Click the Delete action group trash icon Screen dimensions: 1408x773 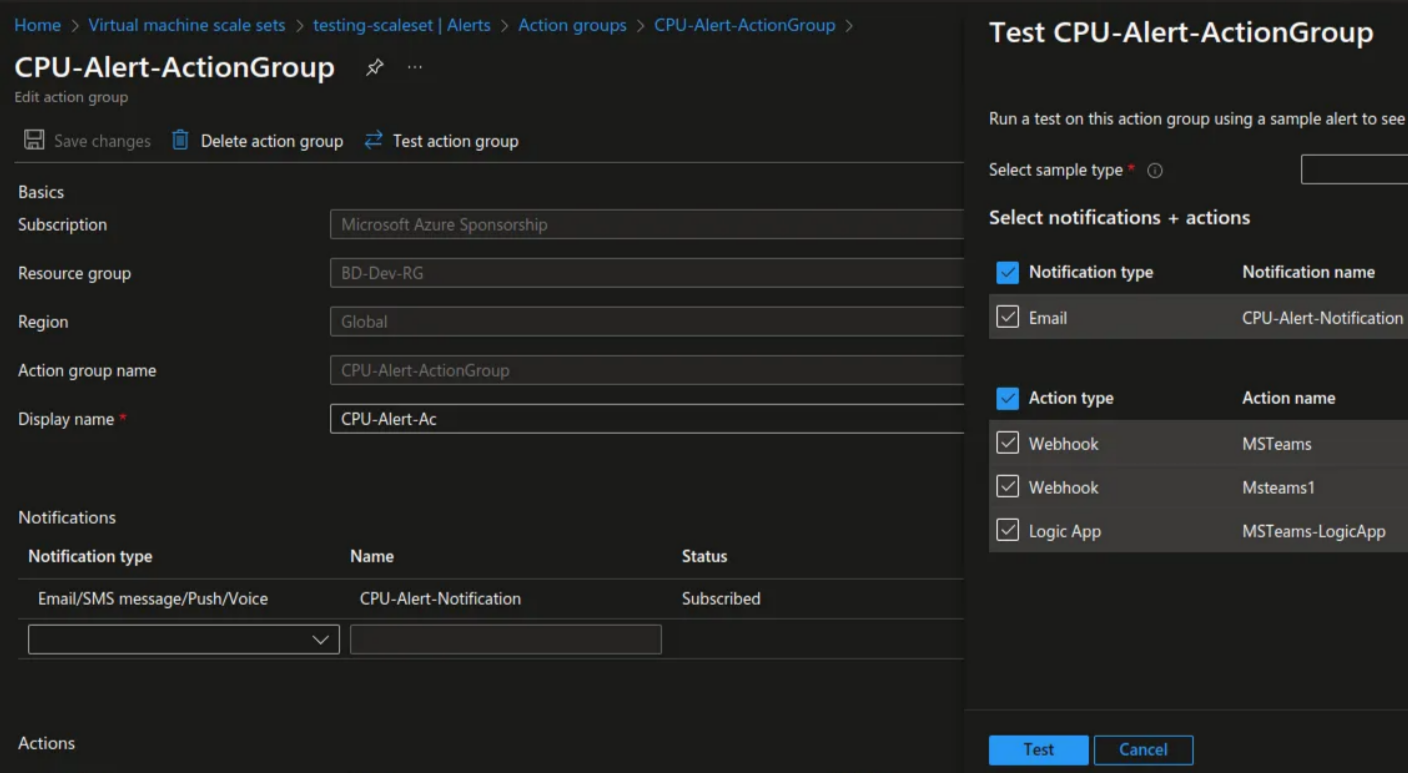coord(180,140)
